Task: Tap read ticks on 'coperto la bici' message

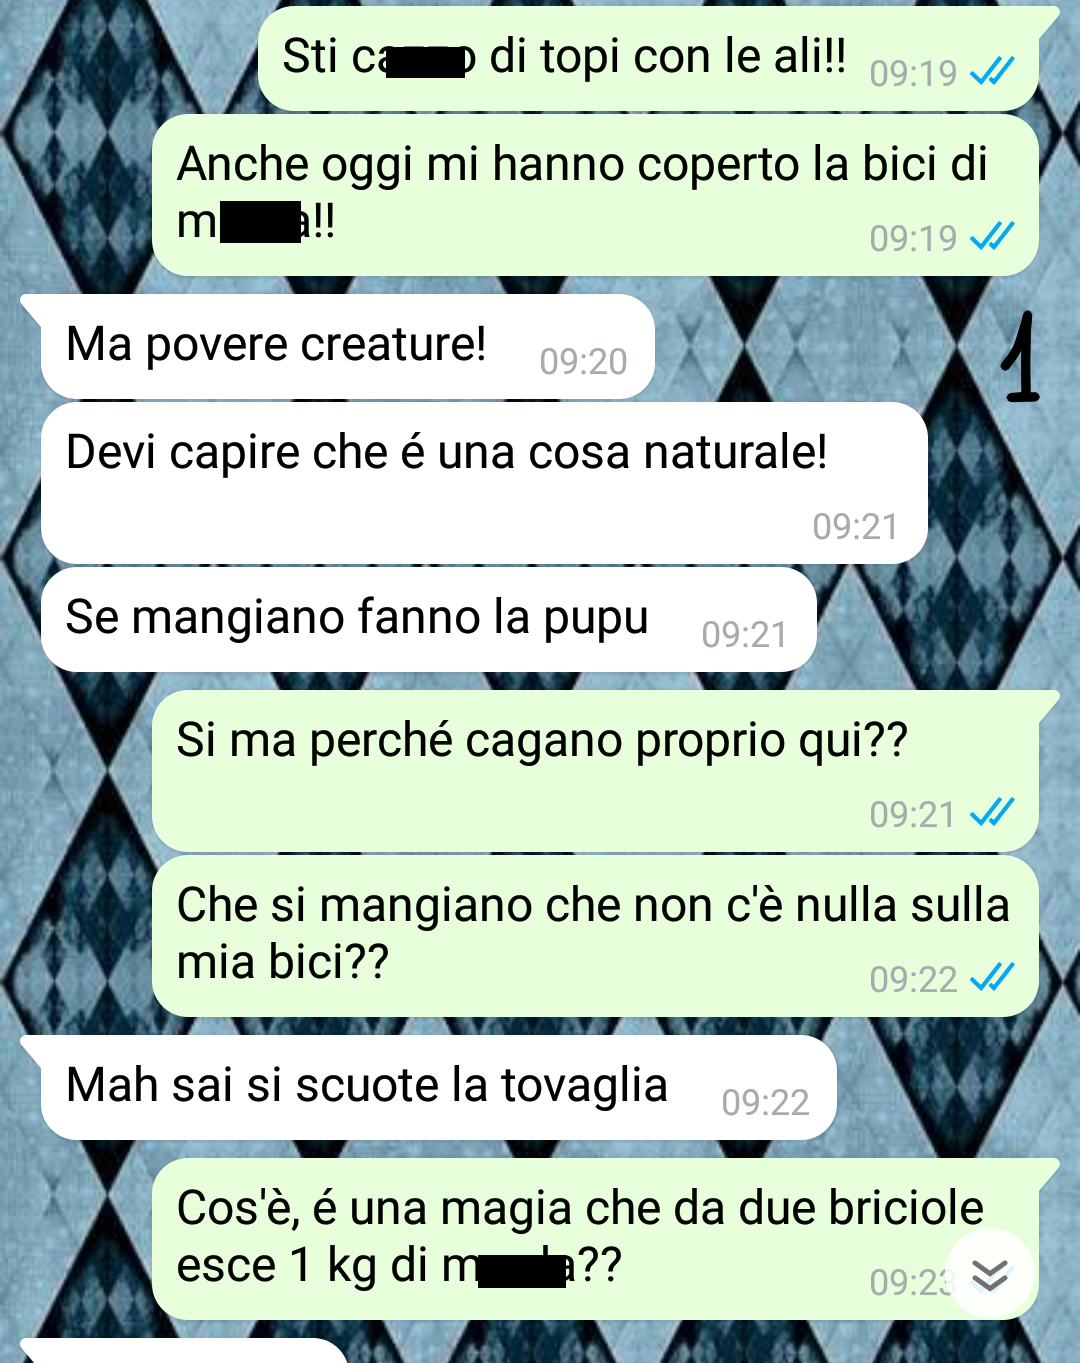Action: (x=993, y=236)
